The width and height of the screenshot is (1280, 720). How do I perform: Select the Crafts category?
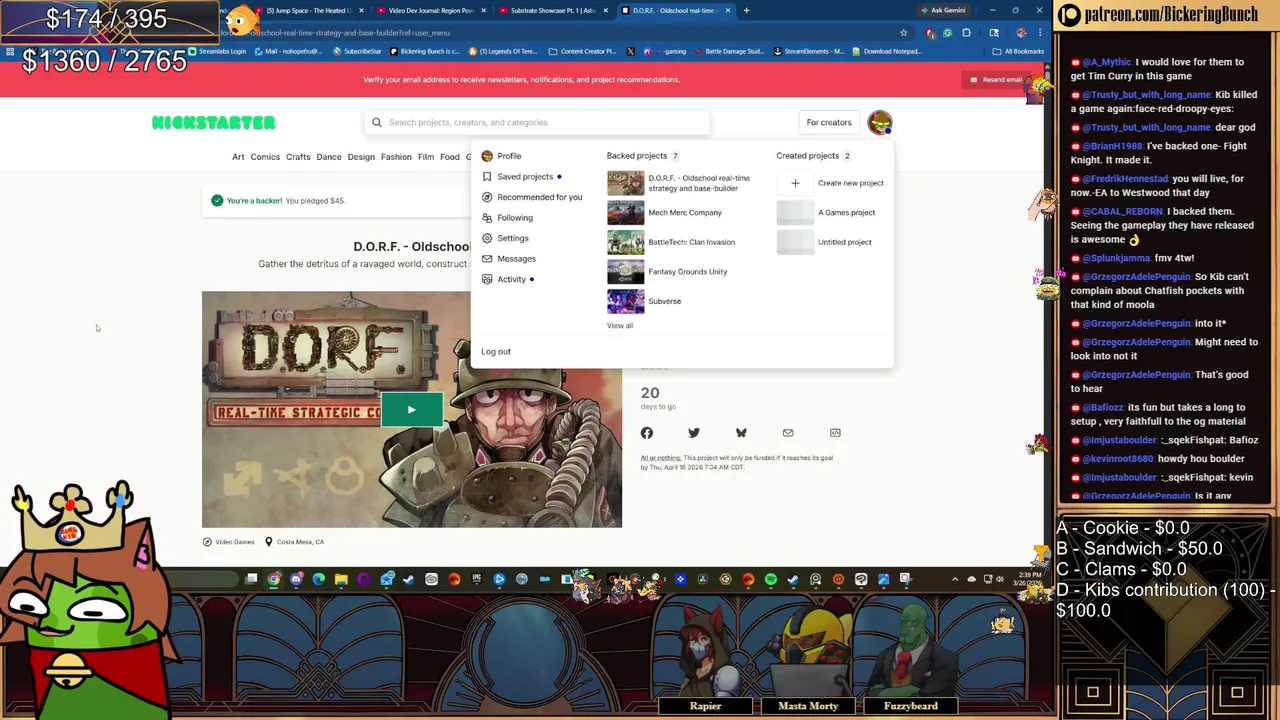click(298, 157)
